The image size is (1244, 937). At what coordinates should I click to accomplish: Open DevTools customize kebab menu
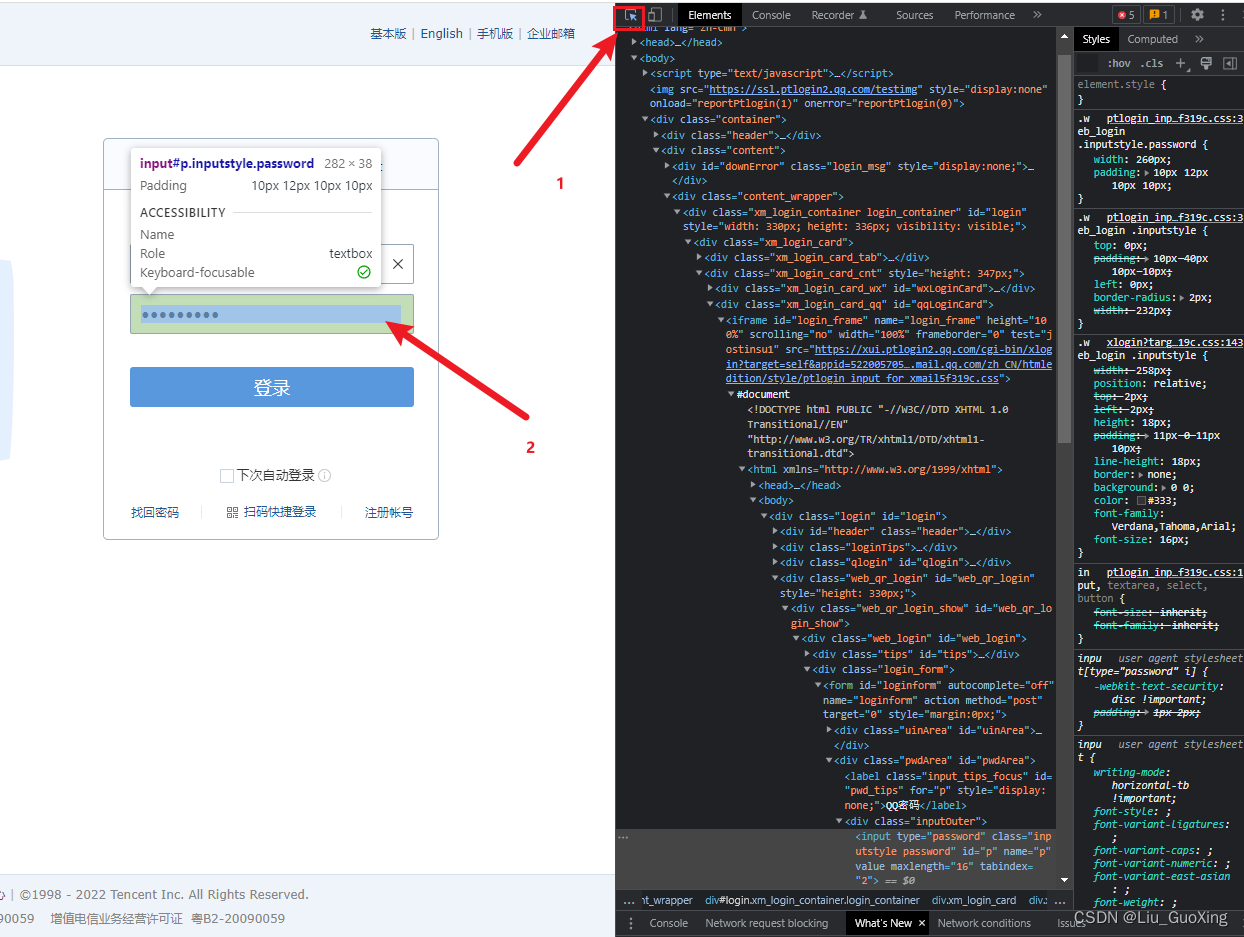coord(1223,15)
